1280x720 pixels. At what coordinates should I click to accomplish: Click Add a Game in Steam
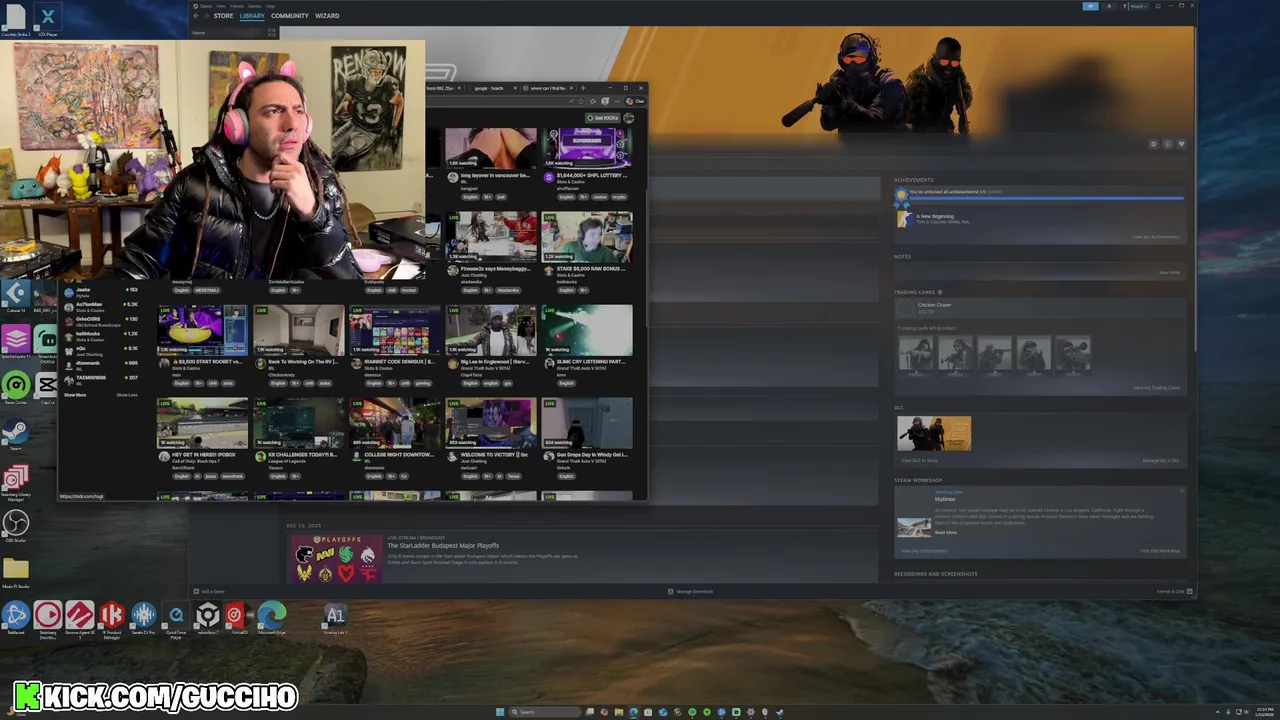[x=209, y=591]
